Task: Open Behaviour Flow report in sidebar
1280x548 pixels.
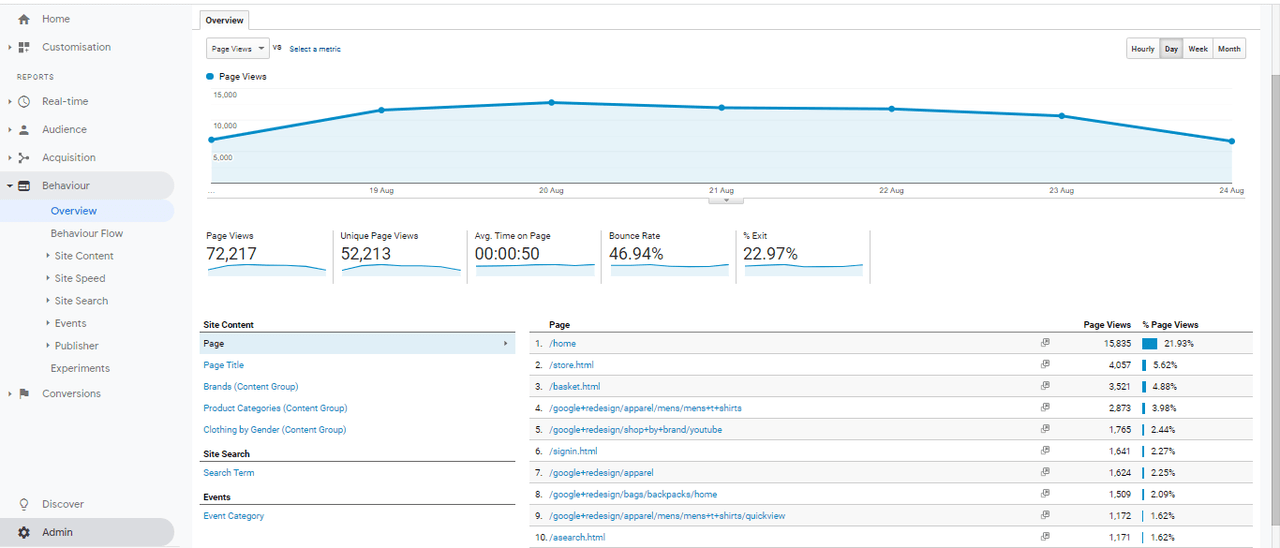Action: pyautogui.click(x=87, y=233)
